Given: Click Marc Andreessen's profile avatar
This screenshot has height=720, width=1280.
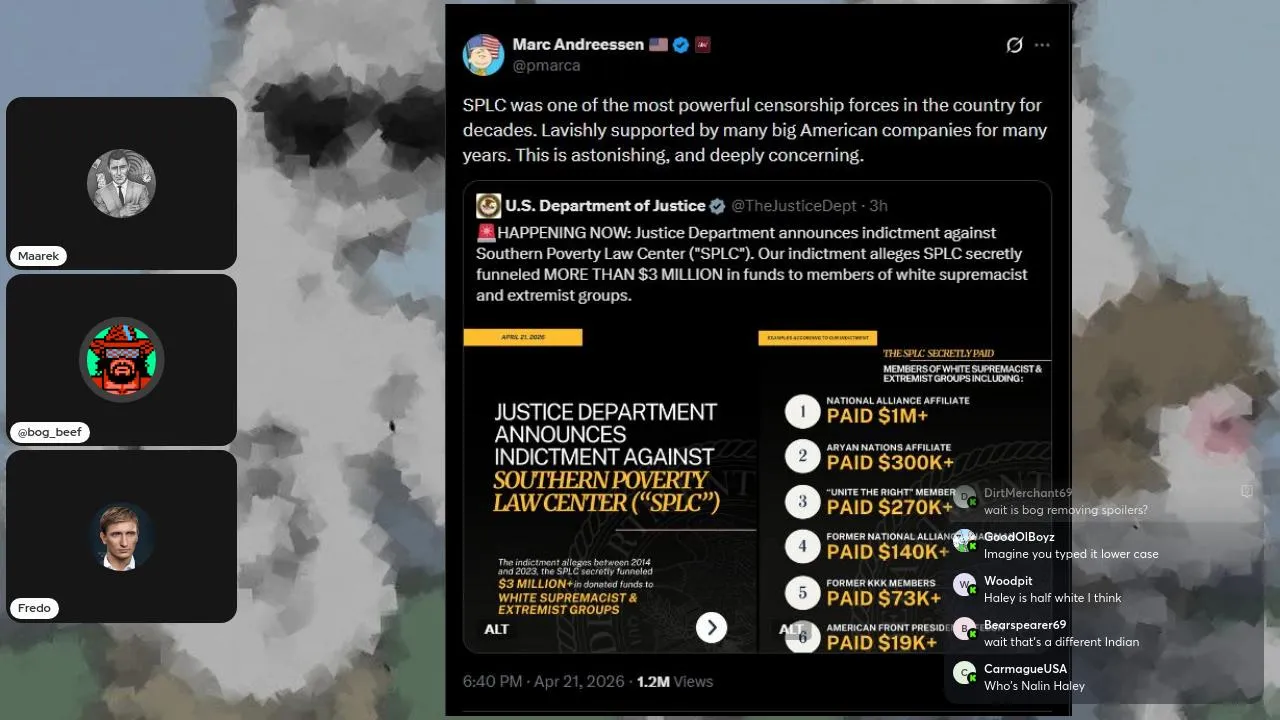Looking at the screenshot, I should pyautogui.click(x=483, y=55).
